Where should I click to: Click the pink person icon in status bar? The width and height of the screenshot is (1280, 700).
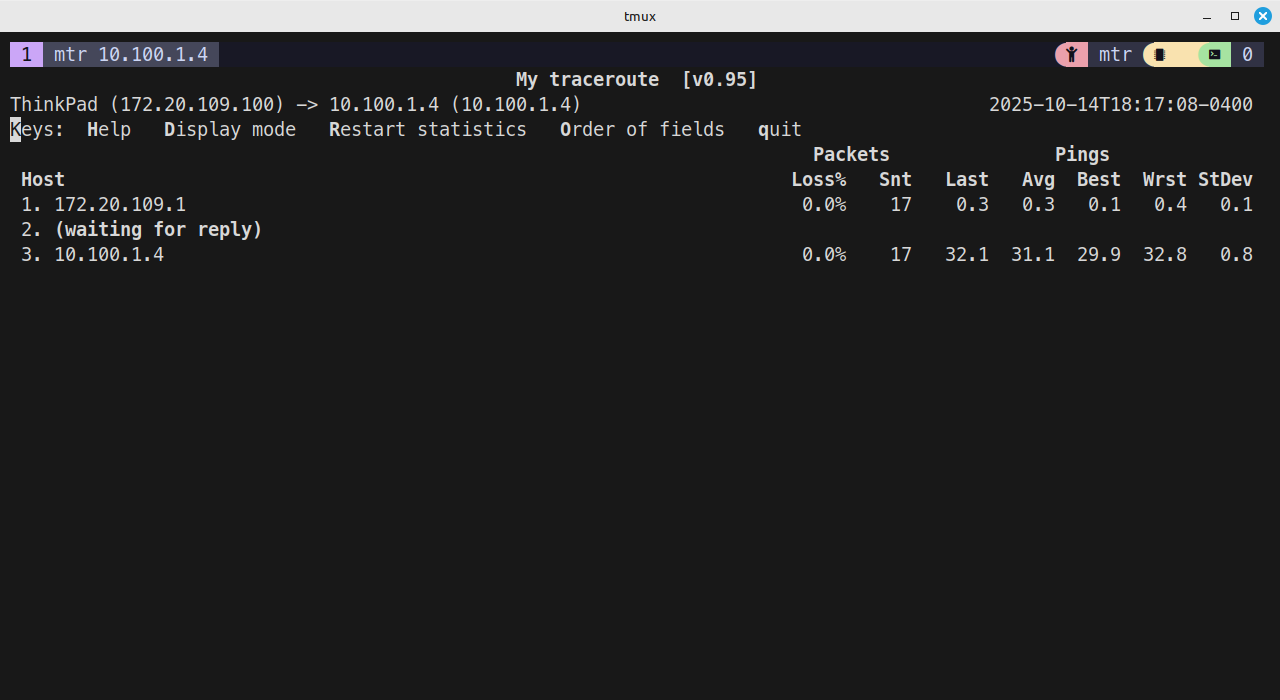coord(1071,55)
